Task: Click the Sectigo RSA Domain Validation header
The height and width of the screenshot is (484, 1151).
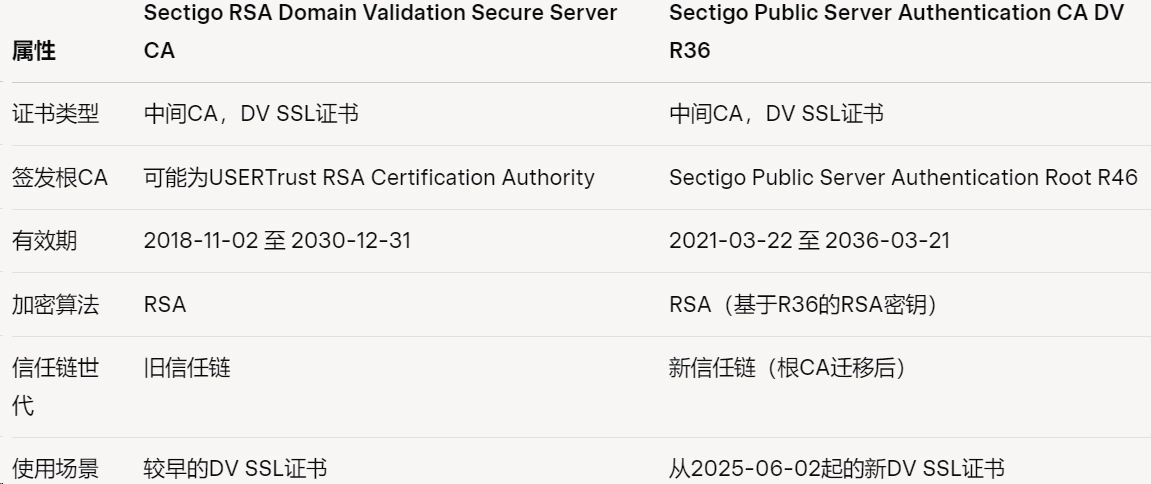Action: click(x=380, y=32)
